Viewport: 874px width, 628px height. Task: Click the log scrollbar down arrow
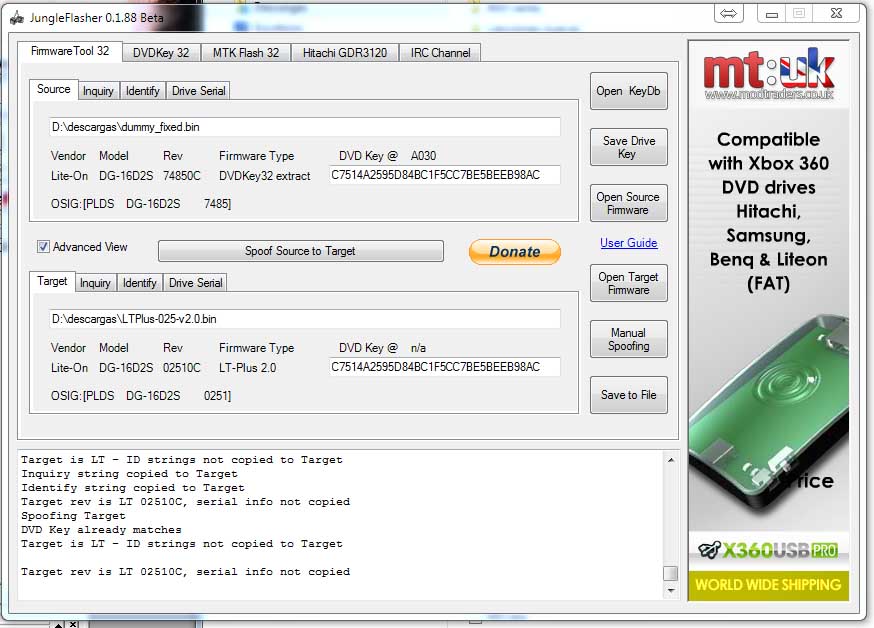[671, 590]
